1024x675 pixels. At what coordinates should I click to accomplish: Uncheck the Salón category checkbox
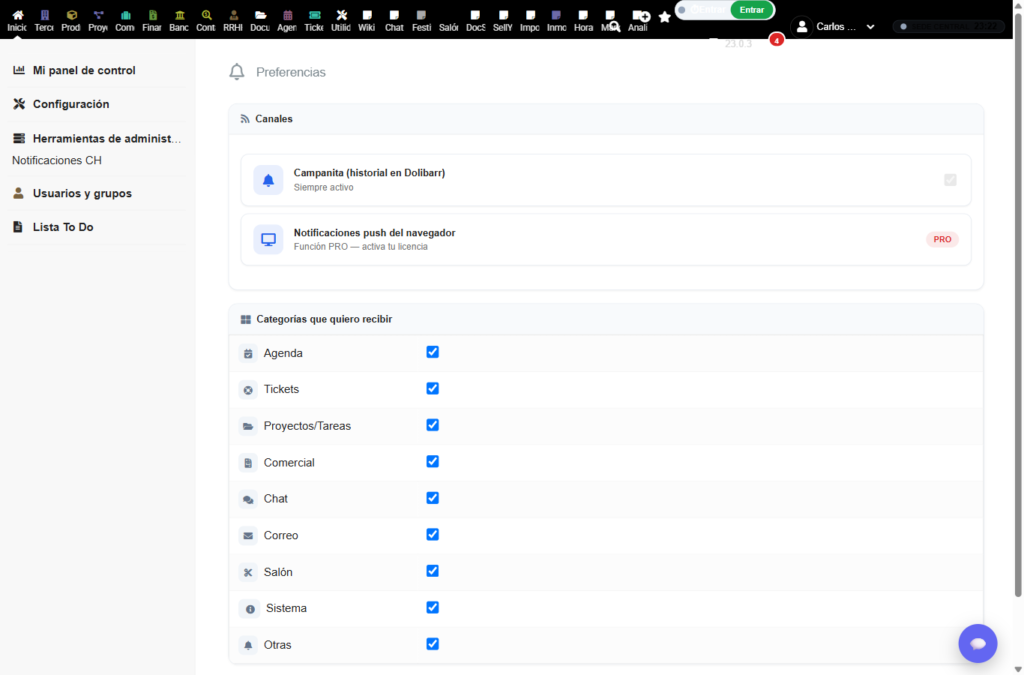coord(432,571)
